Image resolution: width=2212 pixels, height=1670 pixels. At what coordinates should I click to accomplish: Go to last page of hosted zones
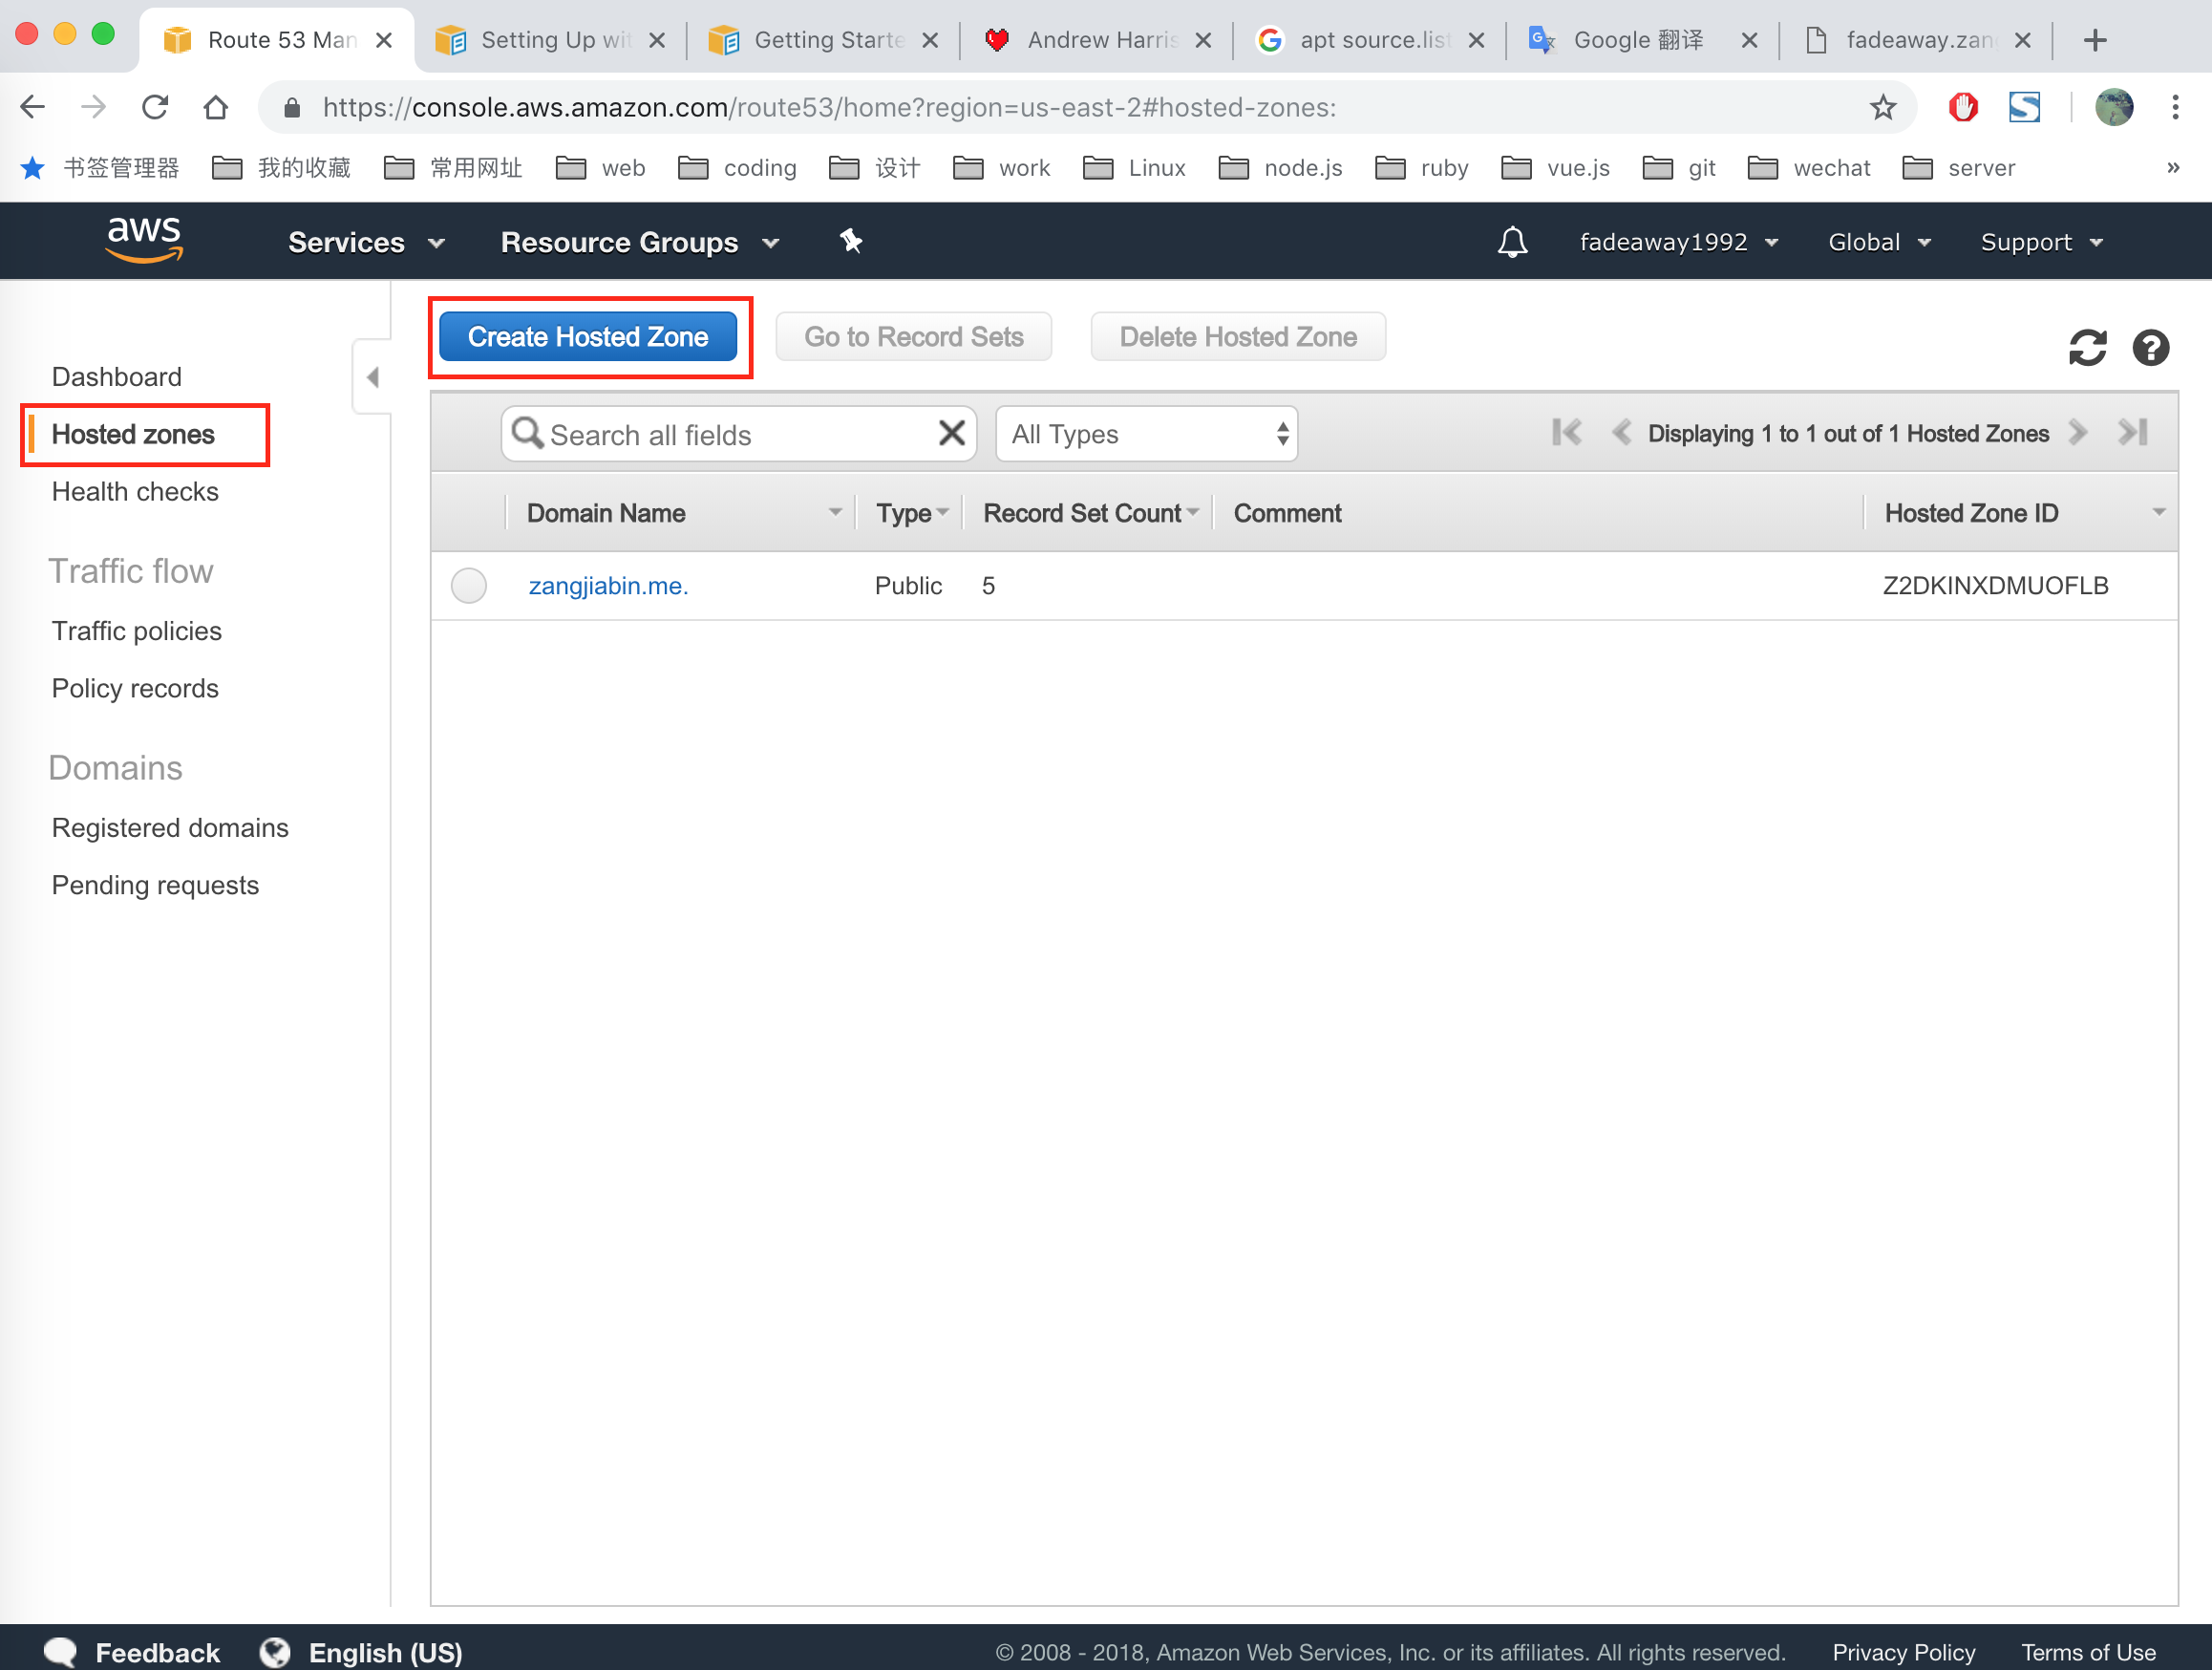point(2132,432)
